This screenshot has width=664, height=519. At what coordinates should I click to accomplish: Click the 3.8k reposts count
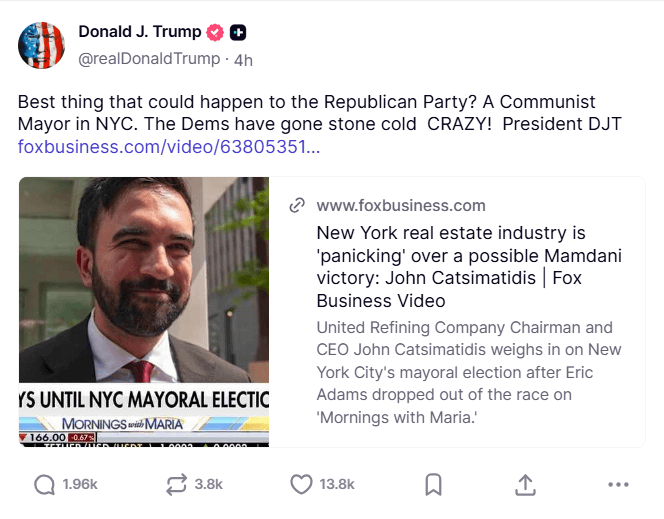click(x=208, y=484)
